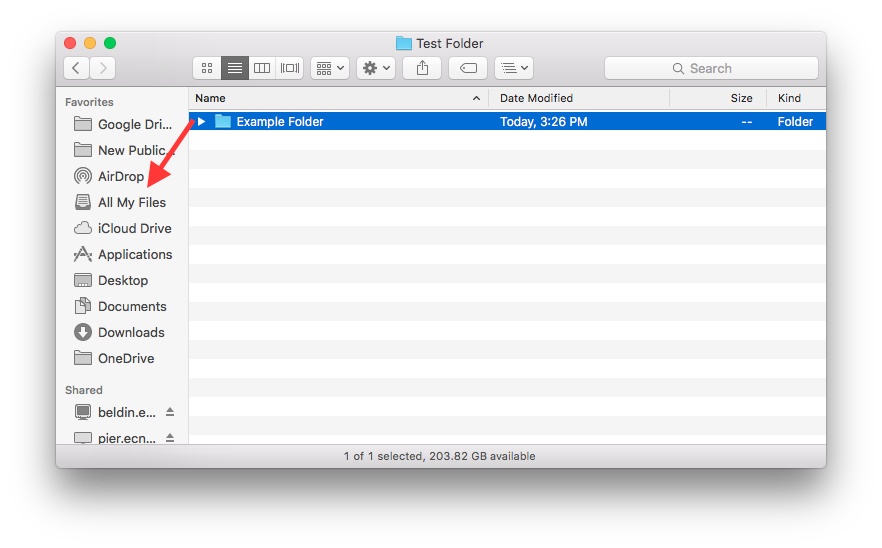The image size is (882, 548).
Task: Select the Example Folder row
Action: pyautogui.click(x=400, y=122)
